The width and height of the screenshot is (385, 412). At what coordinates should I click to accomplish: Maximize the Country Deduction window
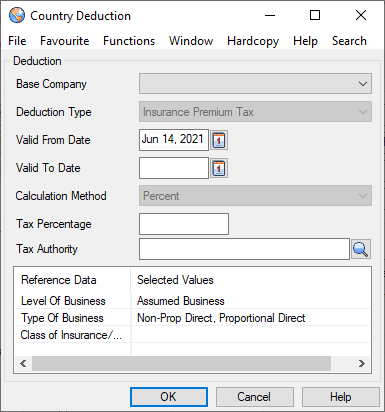tap(315, 15)
